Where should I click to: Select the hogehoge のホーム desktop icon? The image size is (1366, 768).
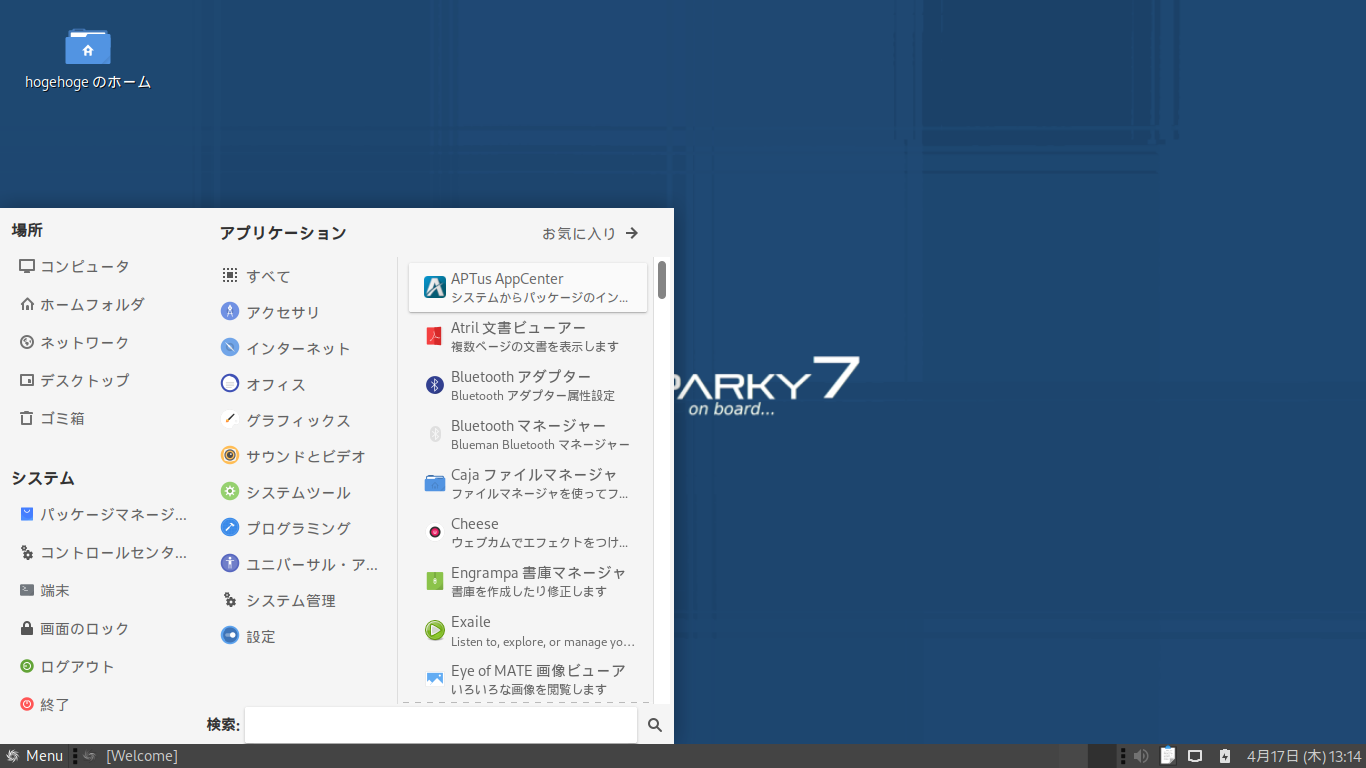(88, 59)
